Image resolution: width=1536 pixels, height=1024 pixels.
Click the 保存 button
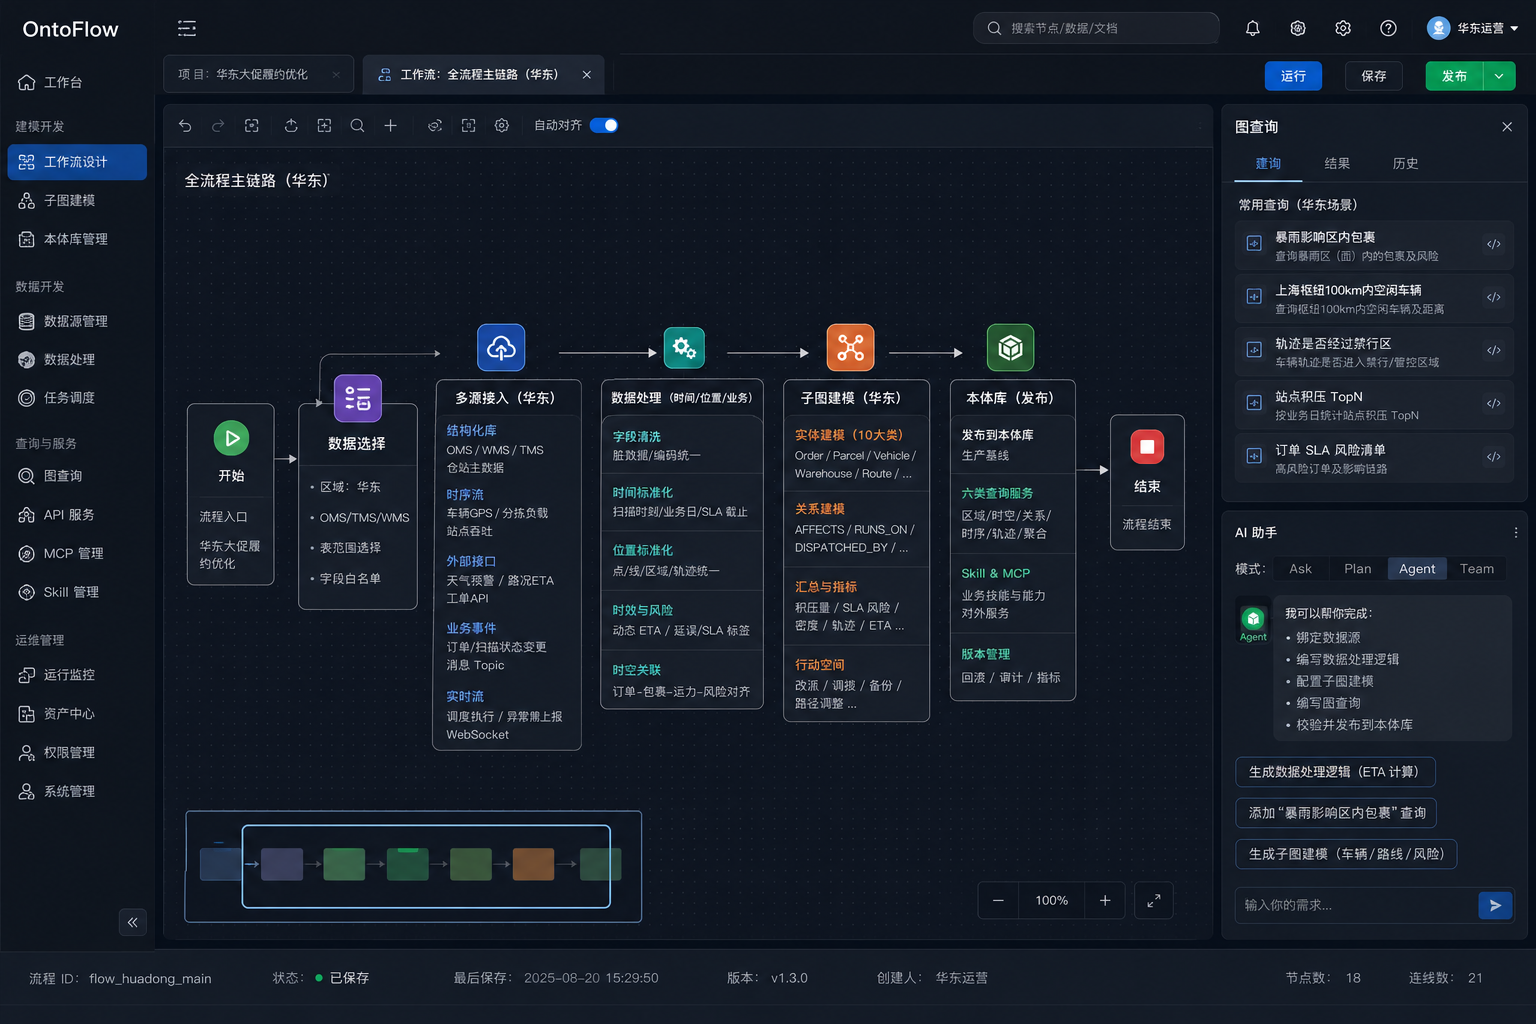click(x=1373, y=76)
